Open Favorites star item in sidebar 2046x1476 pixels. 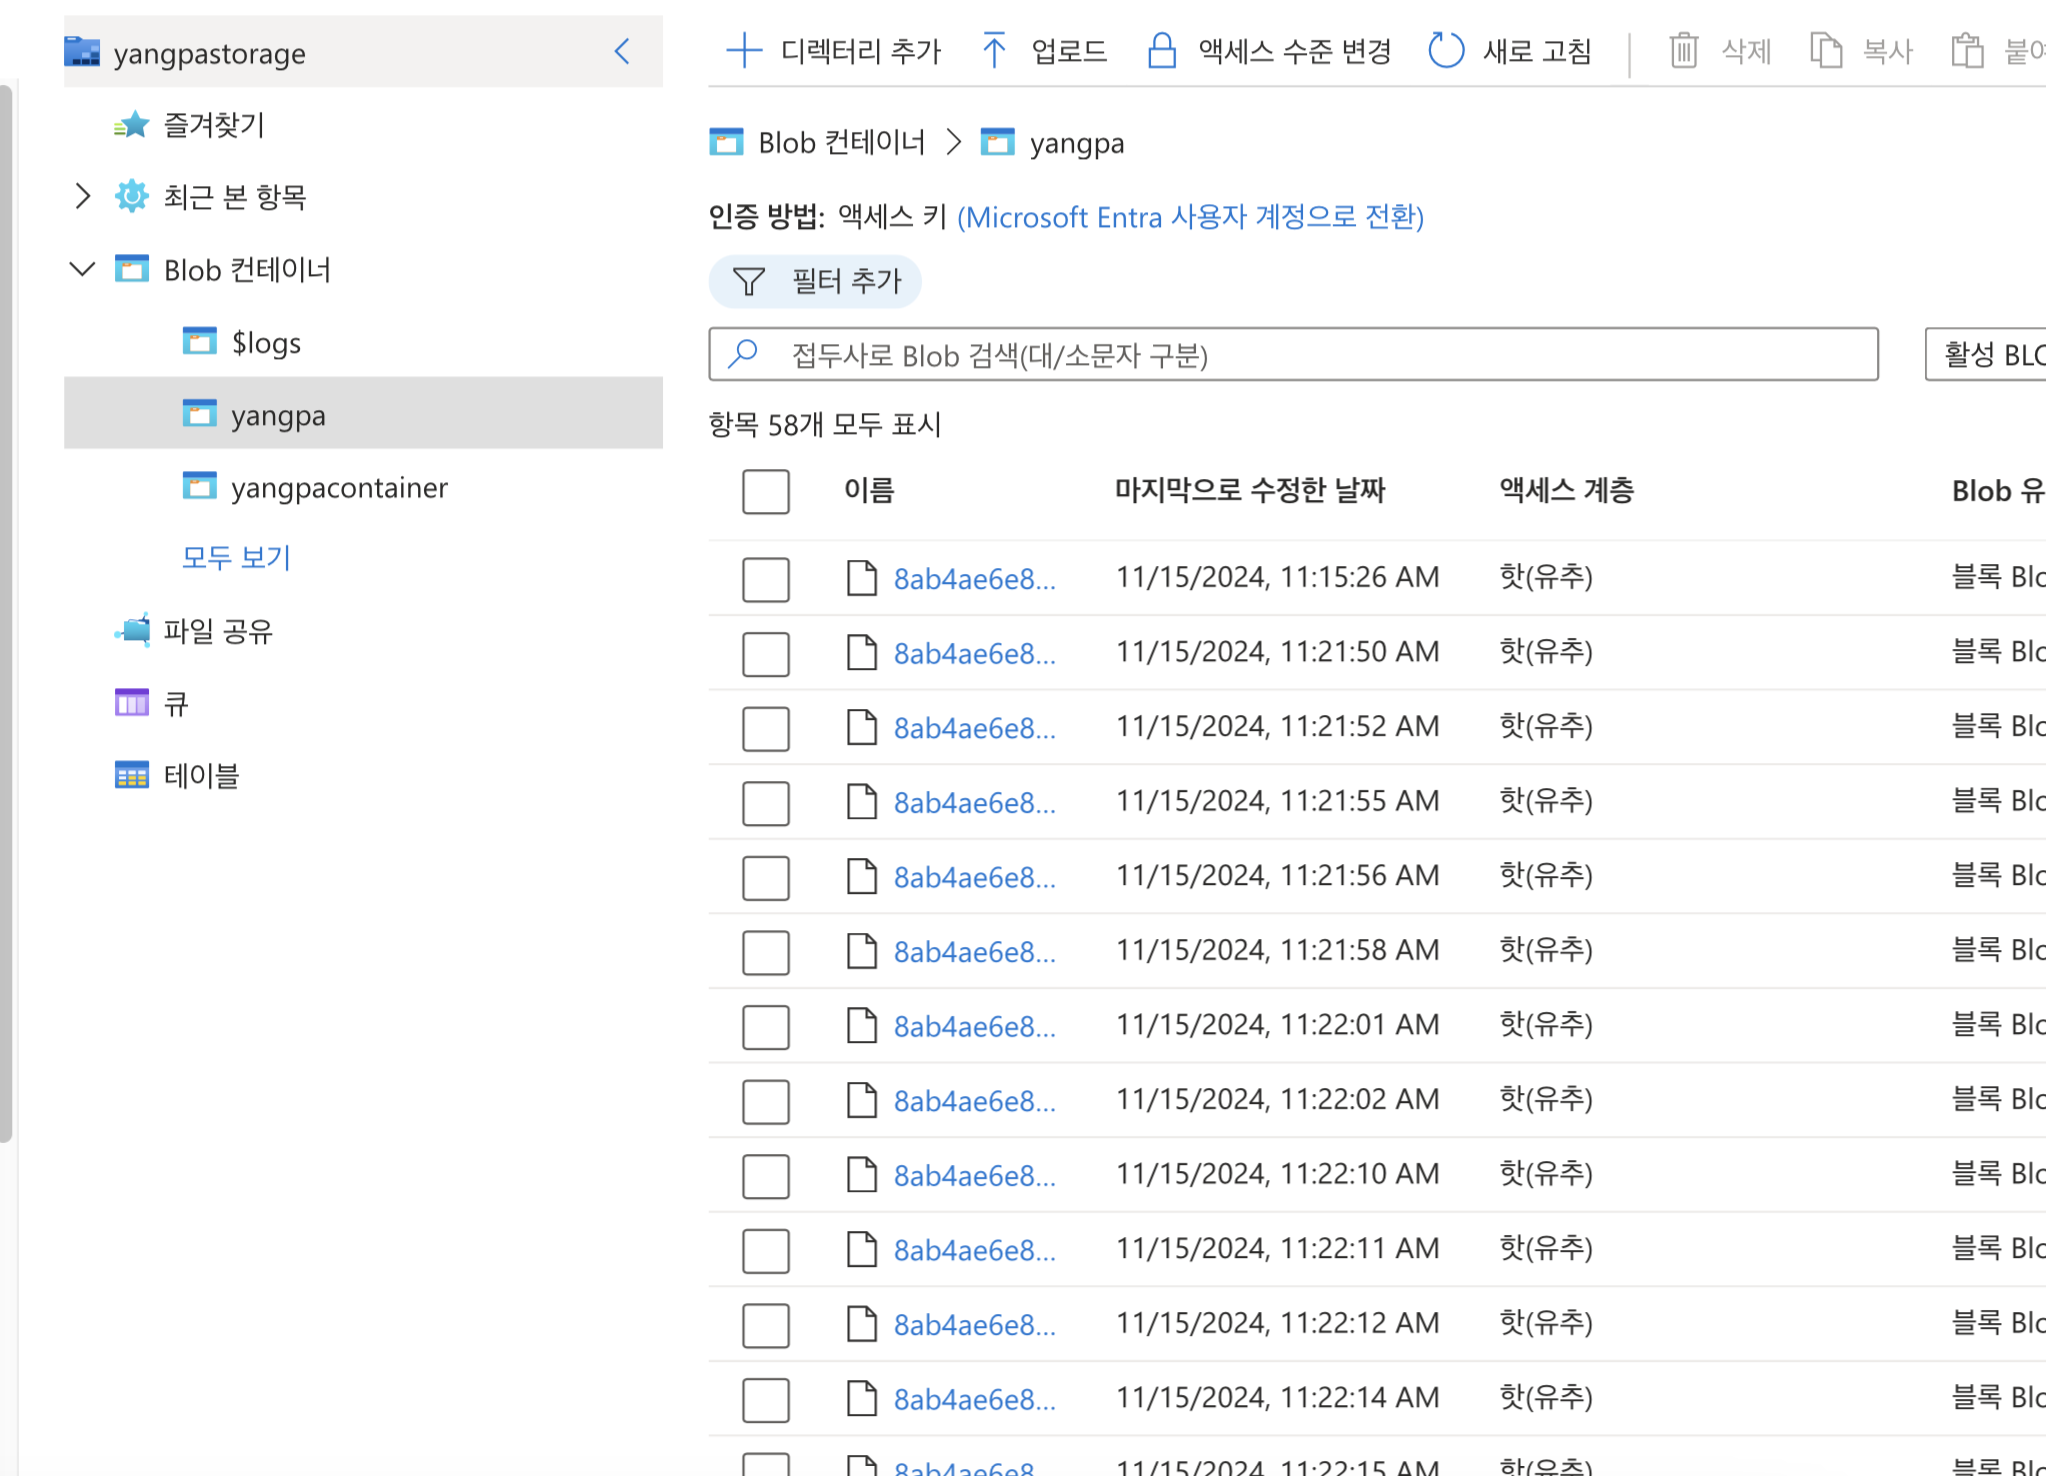(214, 125)
